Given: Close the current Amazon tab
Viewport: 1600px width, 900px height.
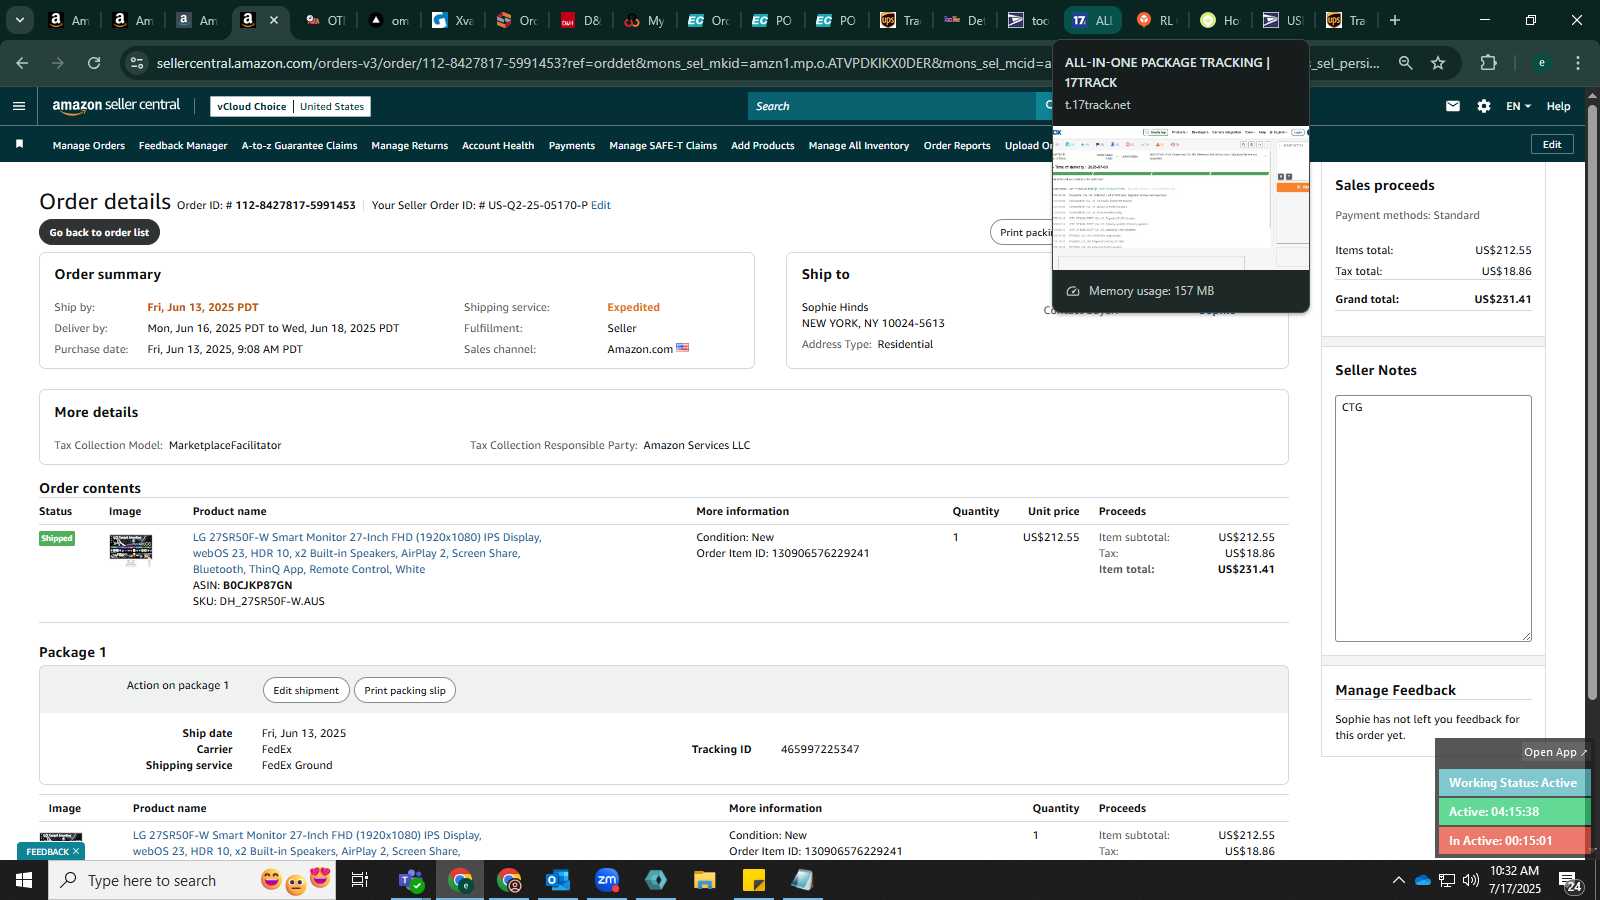Looking at the screenshot, I should pos(274,20).
